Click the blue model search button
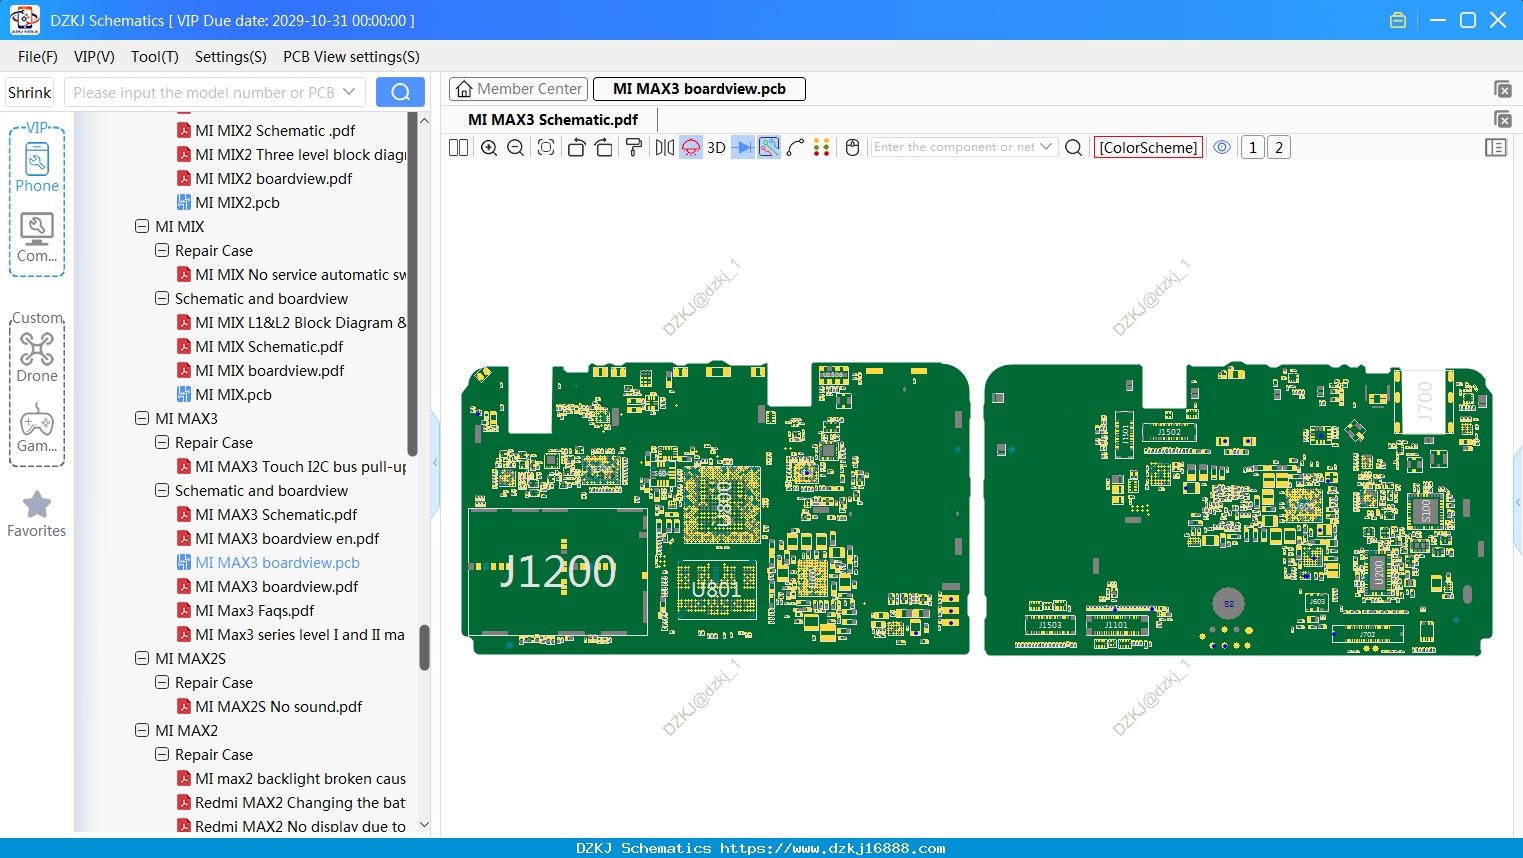 tap(400, 92)
